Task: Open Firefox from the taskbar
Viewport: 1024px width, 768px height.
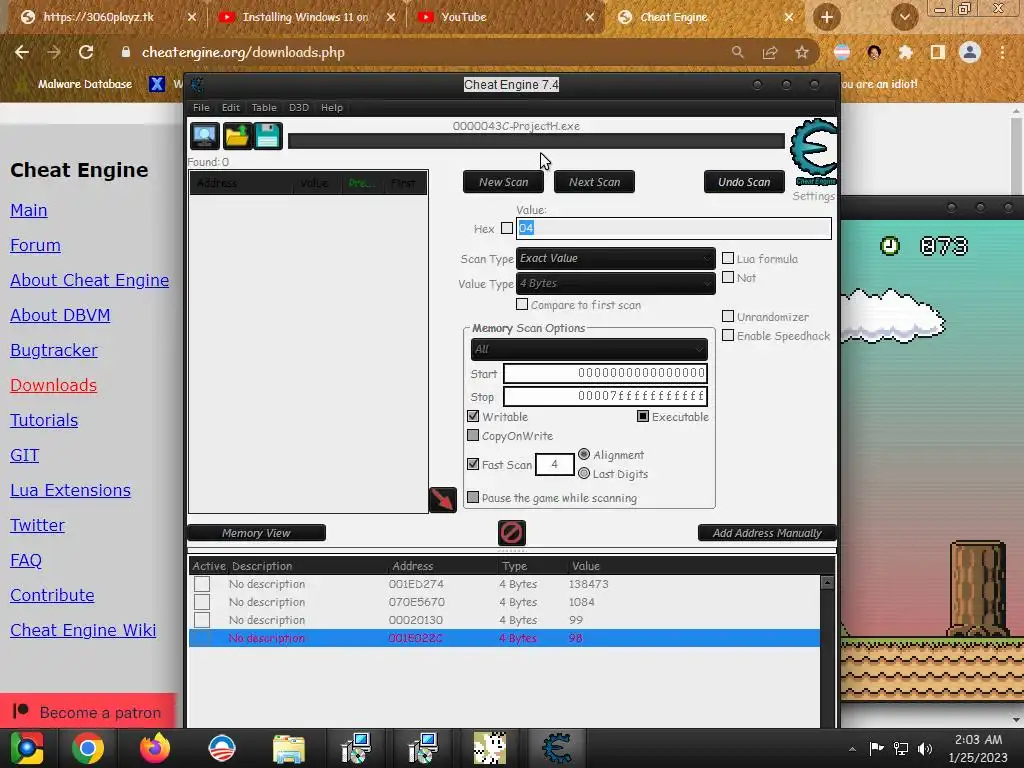Action: click(x=155, y=748)
